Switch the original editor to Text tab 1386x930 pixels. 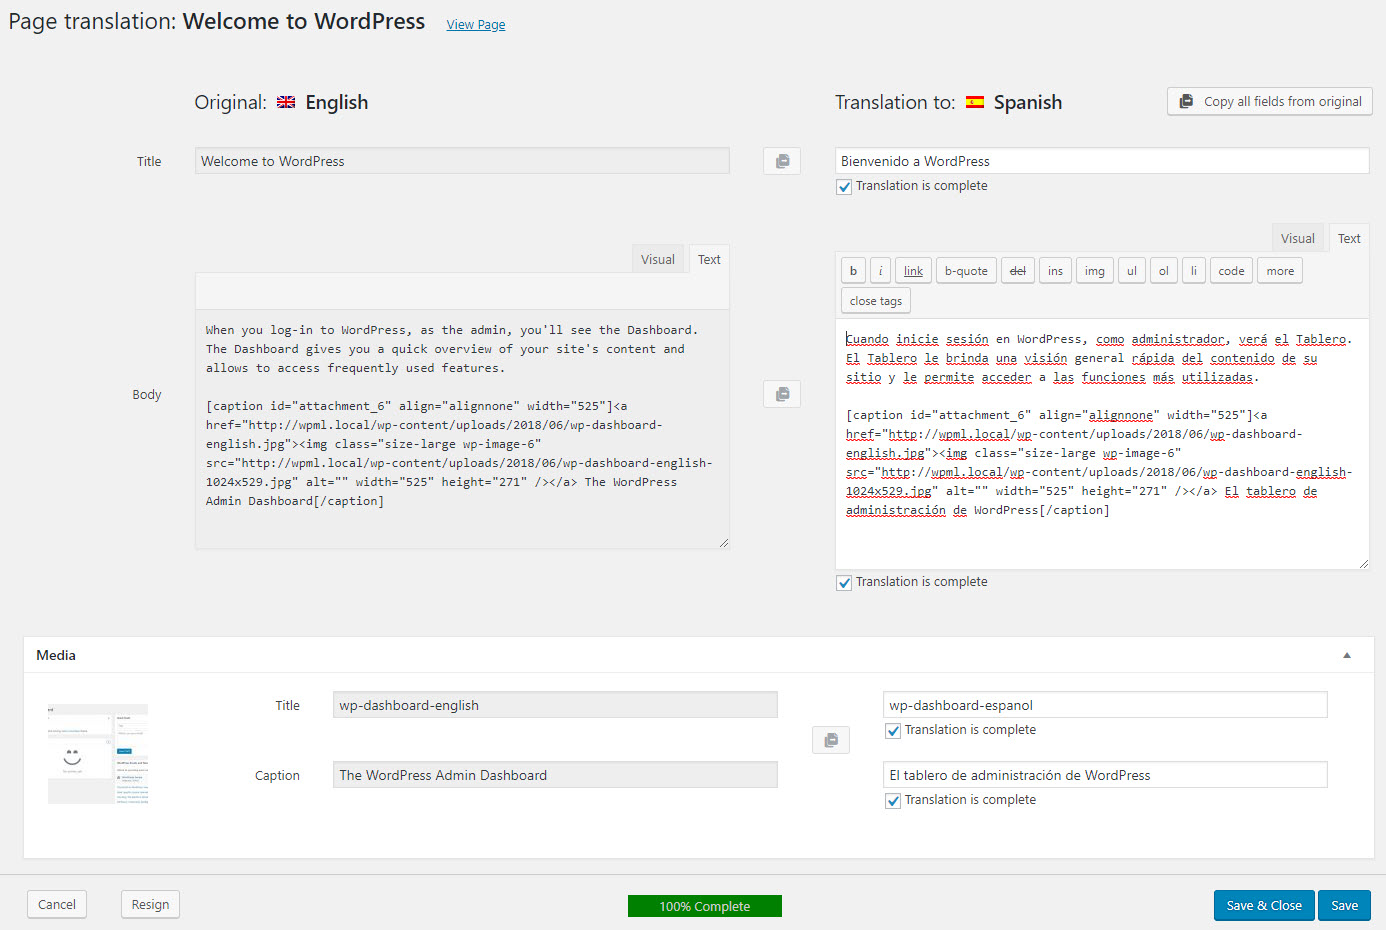(x=709, y=260)
